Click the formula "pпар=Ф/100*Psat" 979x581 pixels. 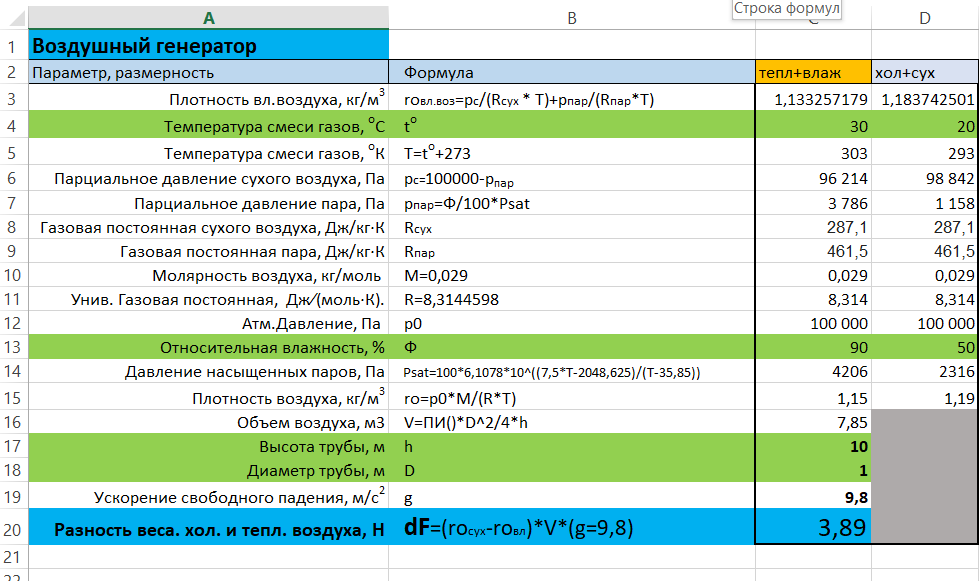pos(572,203)
